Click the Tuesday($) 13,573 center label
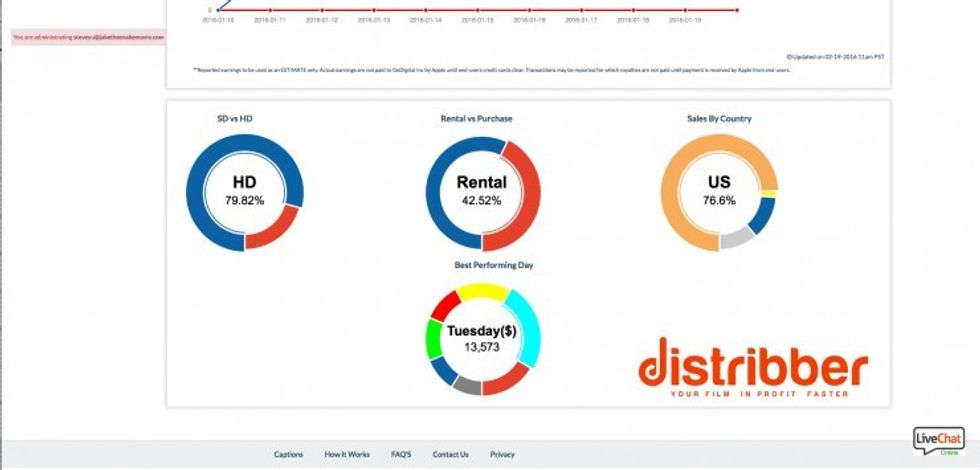The width and height of the screenshot is (980, 470). [482, 338]
